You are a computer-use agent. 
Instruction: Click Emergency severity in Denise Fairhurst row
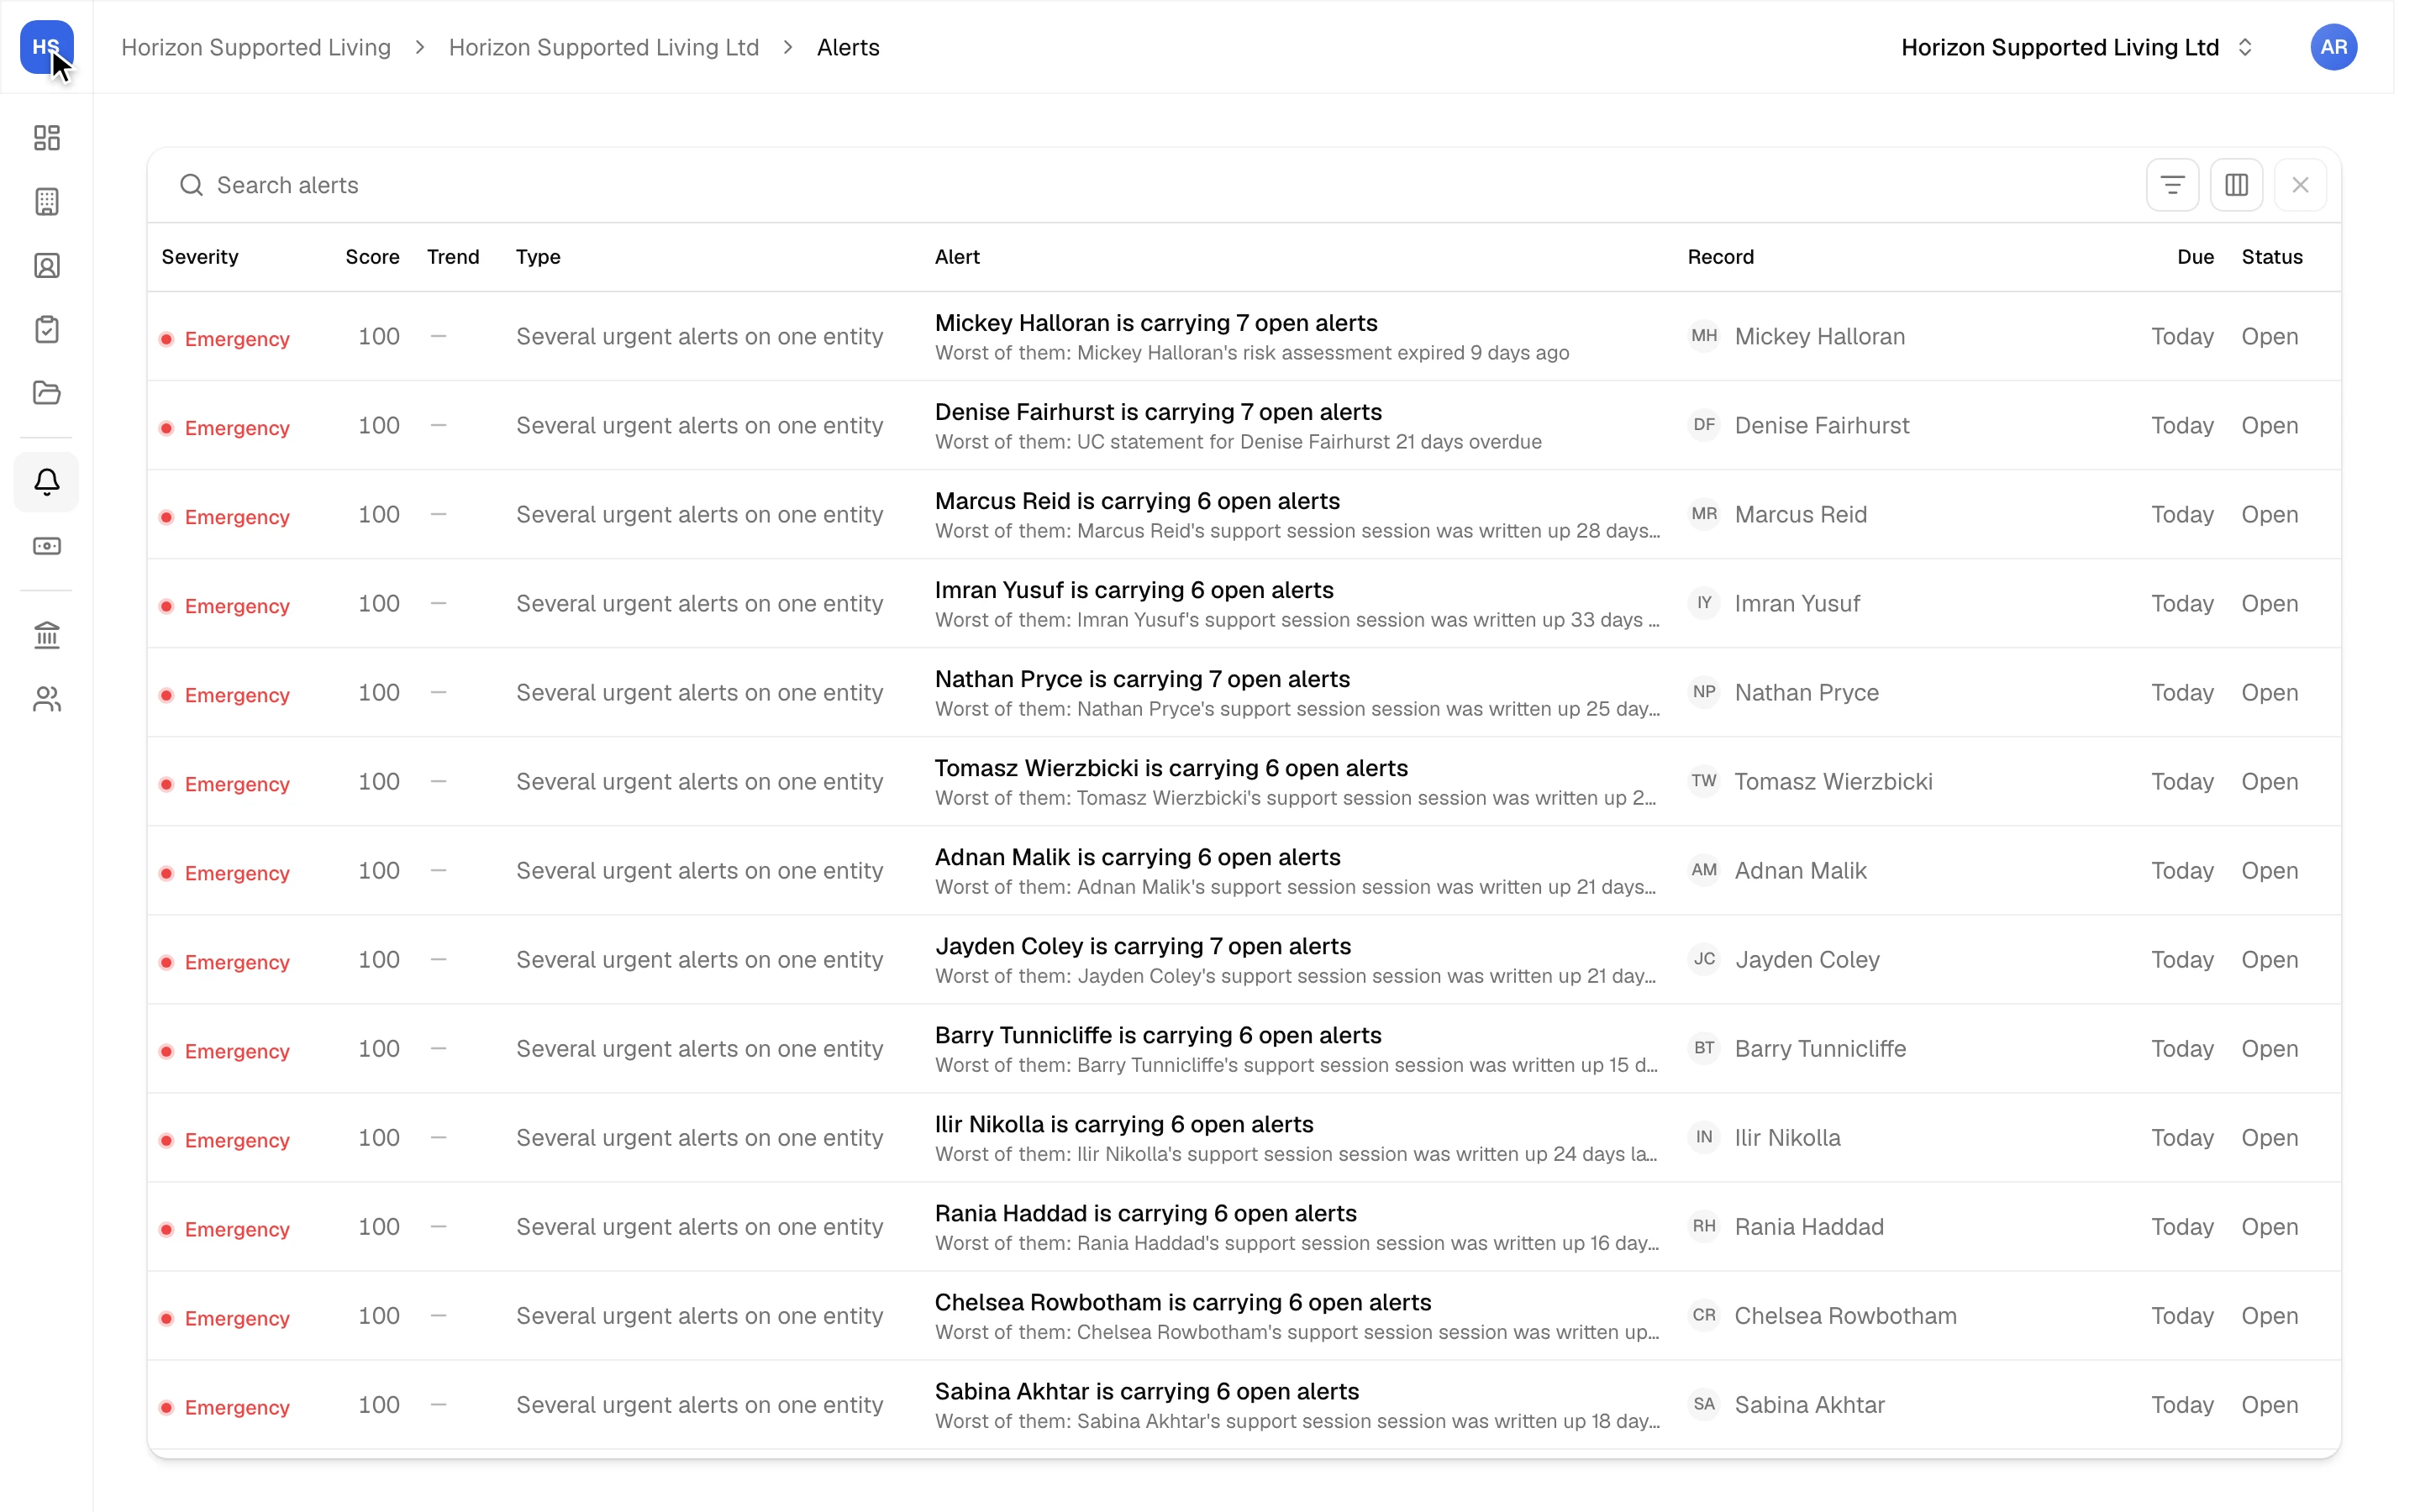pos(226,428)
